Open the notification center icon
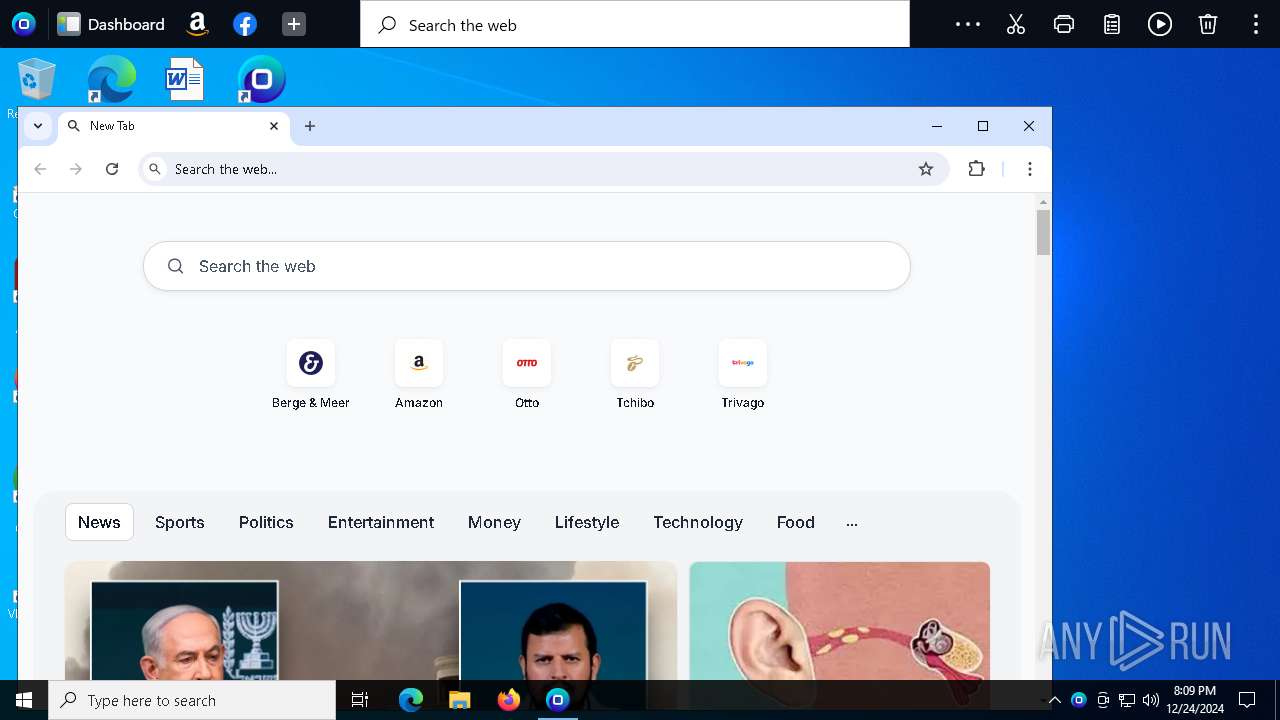This screenshot has height=720, width=1280. coord(1247,700)
